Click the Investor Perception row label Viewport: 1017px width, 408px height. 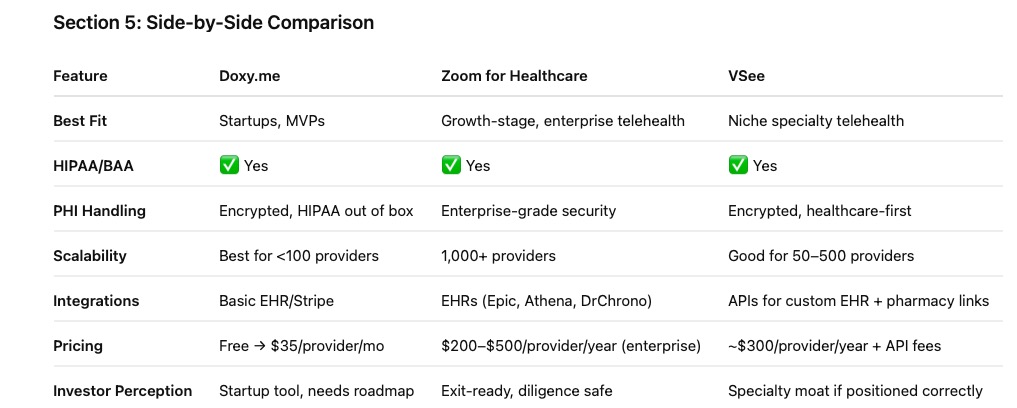tap(123, 391)
